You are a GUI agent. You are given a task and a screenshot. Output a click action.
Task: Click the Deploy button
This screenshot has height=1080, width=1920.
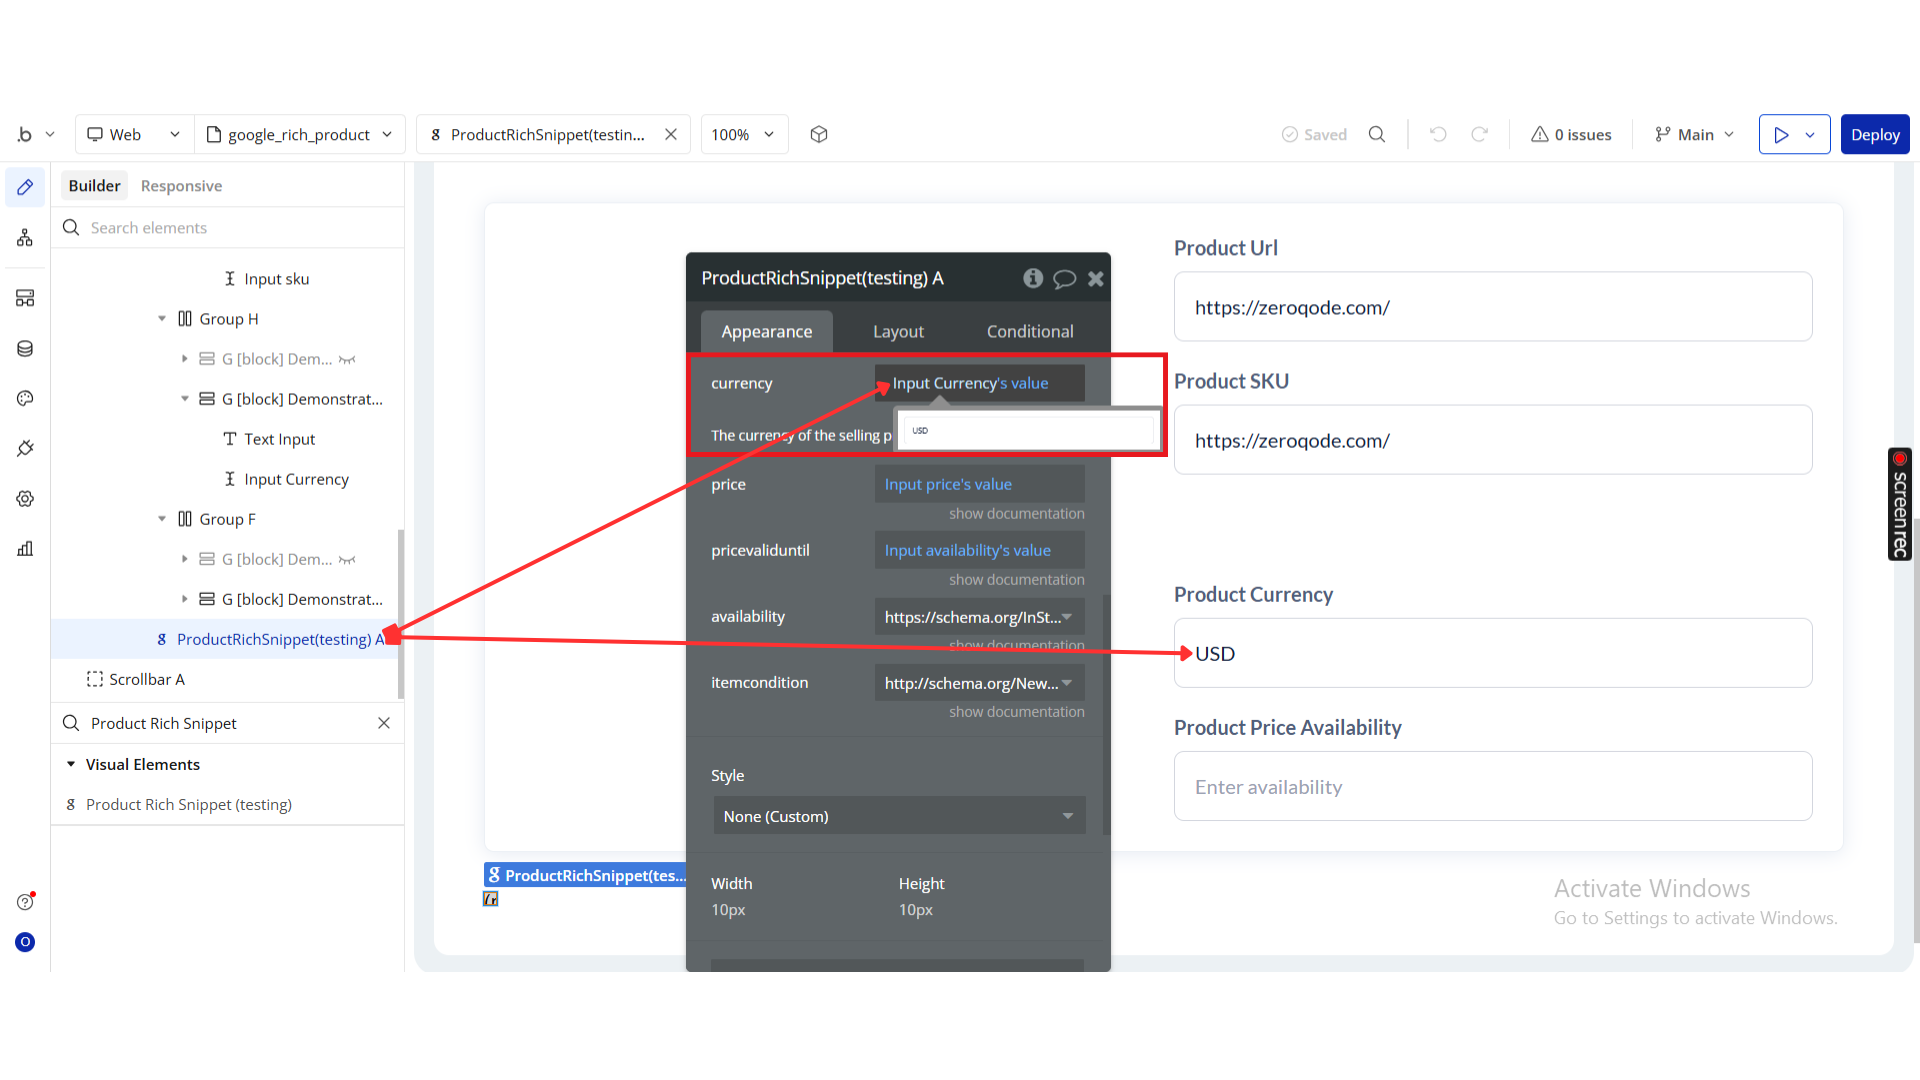point(1874,134)
